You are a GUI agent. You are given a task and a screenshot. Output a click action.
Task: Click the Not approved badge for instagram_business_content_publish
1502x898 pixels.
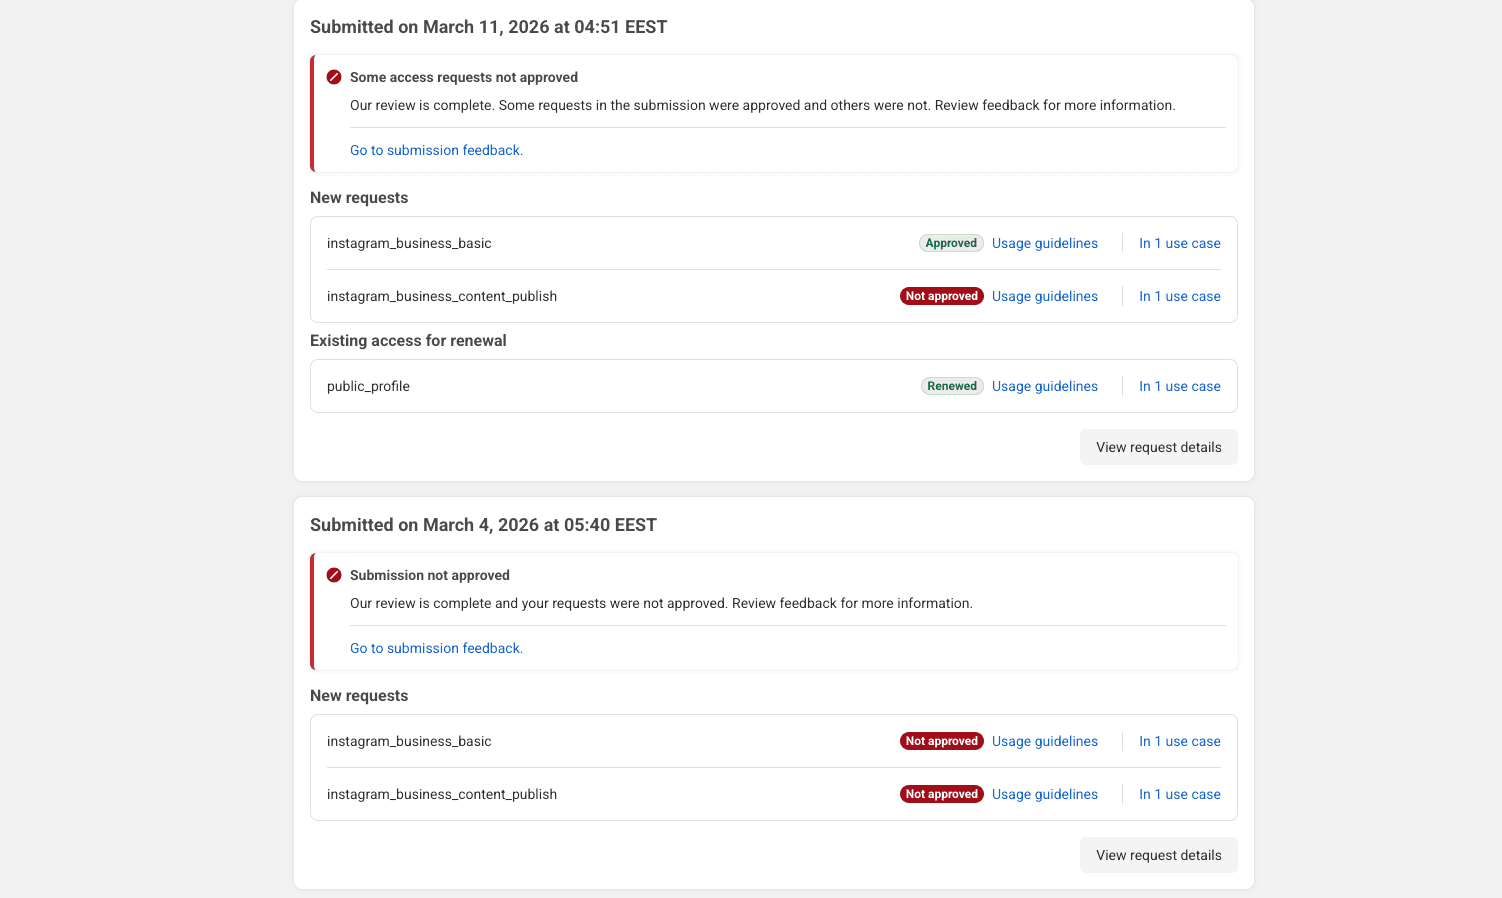pyautogui.click(x=941, y=296)
